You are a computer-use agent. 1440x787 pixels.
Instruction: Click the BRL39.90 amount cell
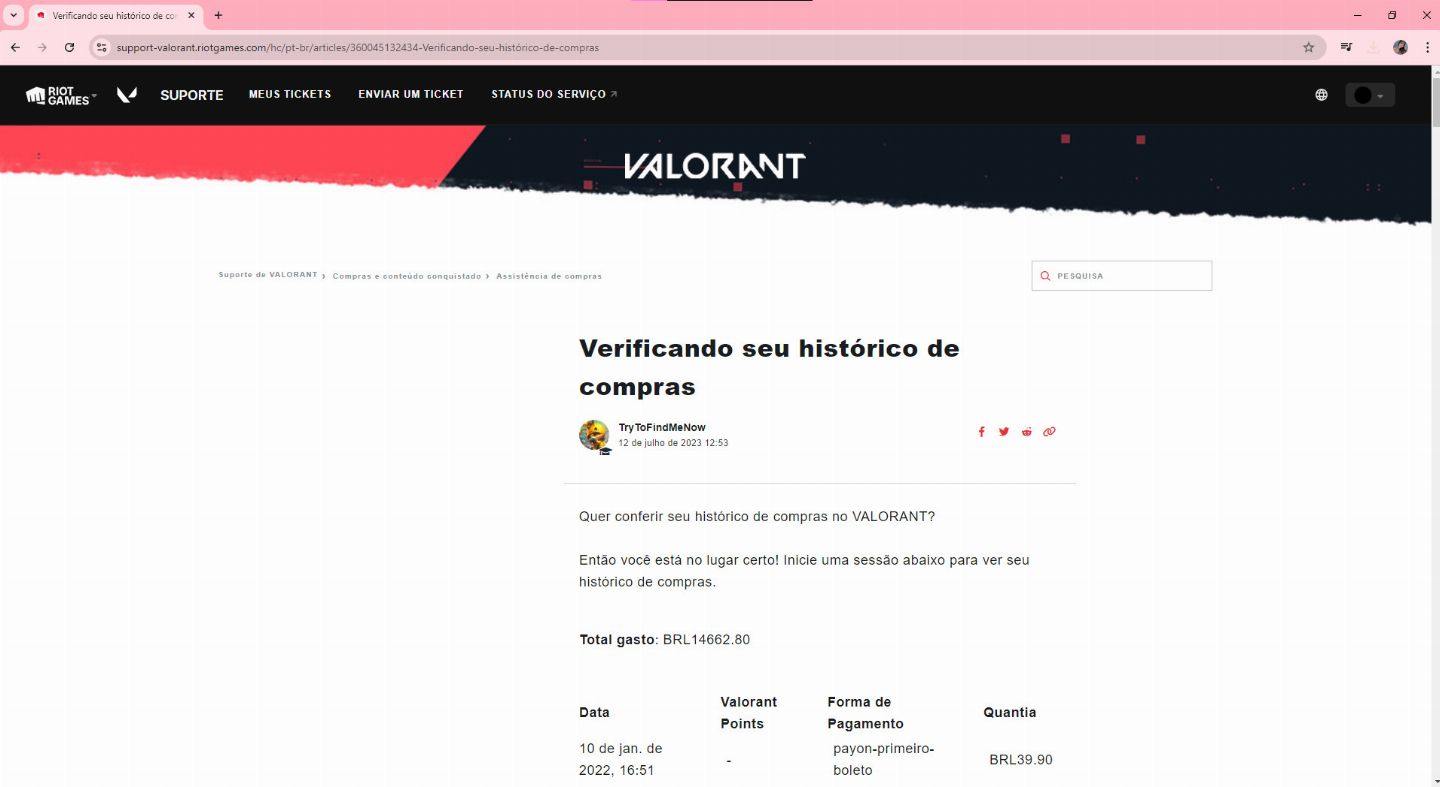[1021, 760]
